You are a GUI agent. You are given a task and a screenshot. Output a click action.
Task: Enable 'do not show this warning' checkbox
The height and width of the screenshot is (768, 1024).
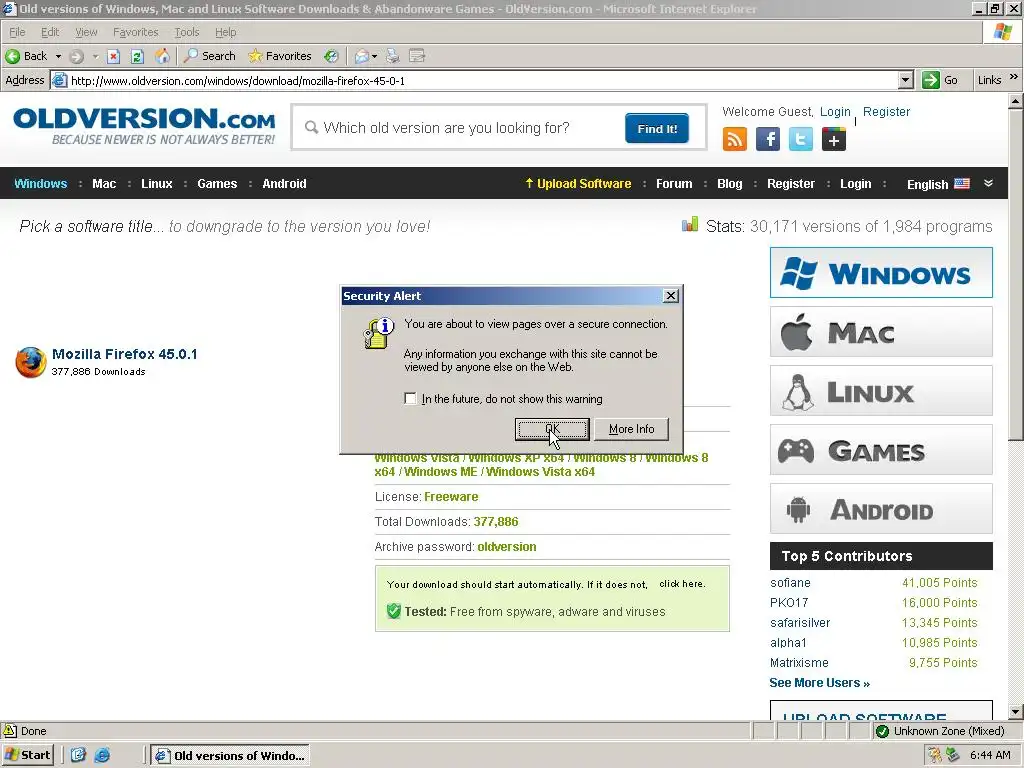coord(410,398)
